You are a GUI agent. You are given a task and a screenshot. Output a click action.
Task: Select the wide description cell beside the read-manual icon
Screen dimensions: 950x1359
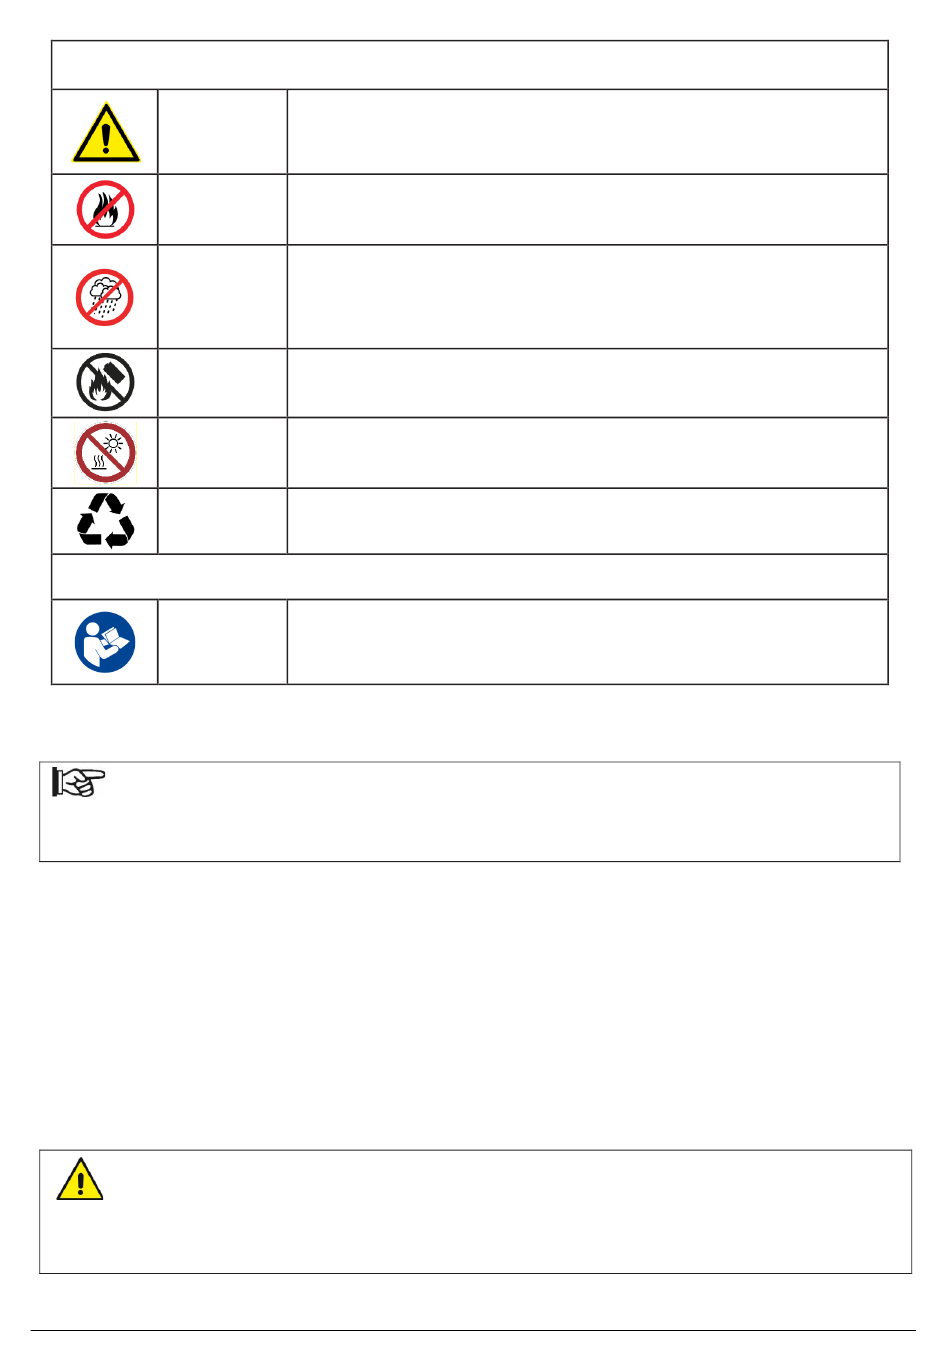[587, 642]
